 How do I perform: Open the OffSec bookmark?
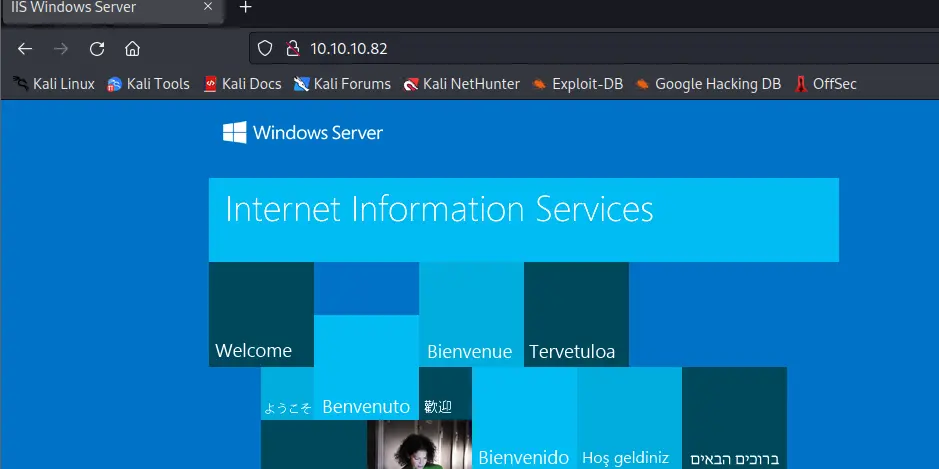point(825,84)
